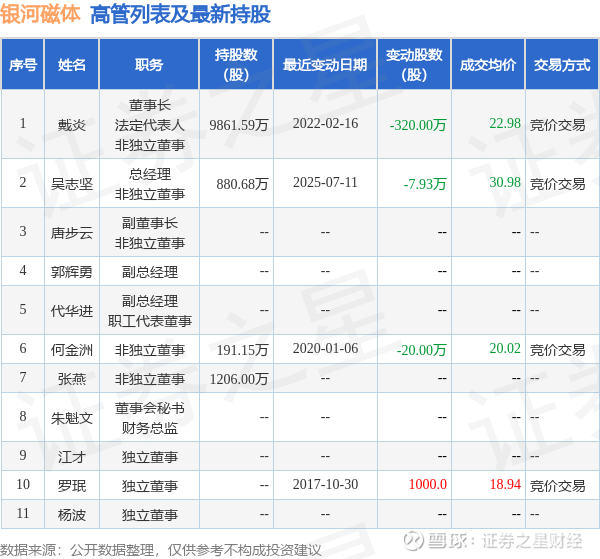Screen dimensions: 600x559
Task: Click the shareholding 880.68万
Action: (x=242, y=184)
